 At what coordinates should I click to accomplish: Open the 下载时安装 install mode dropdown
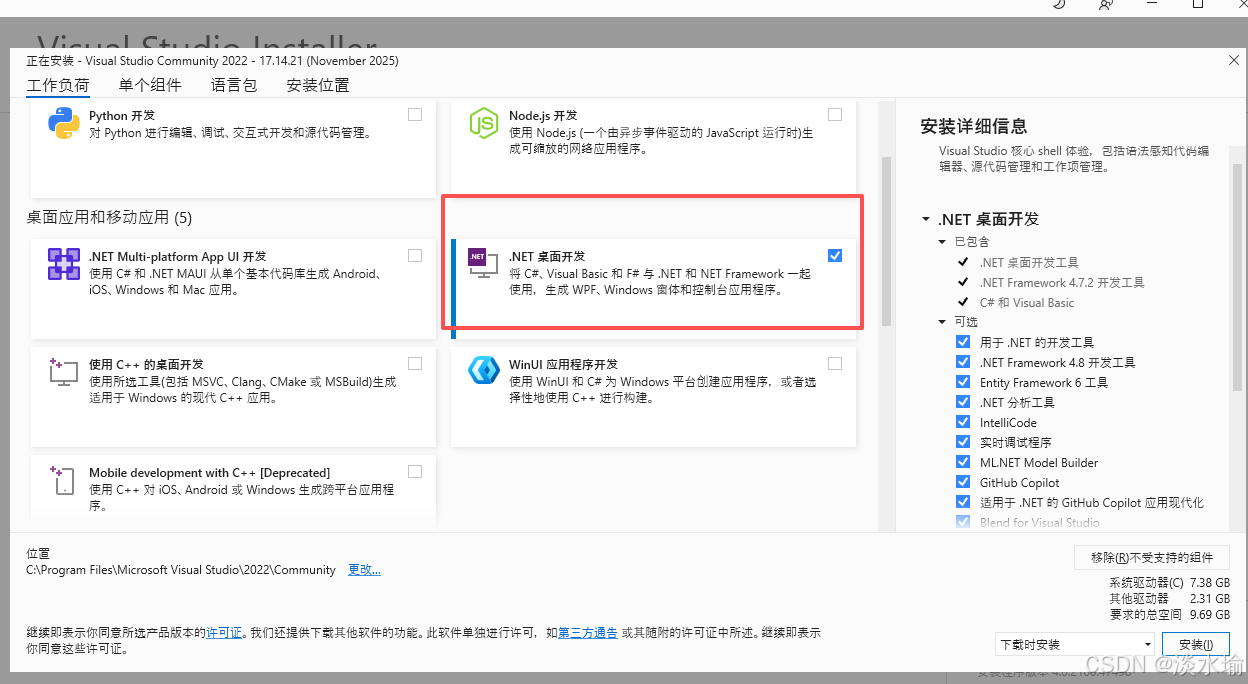(1075, 645)
